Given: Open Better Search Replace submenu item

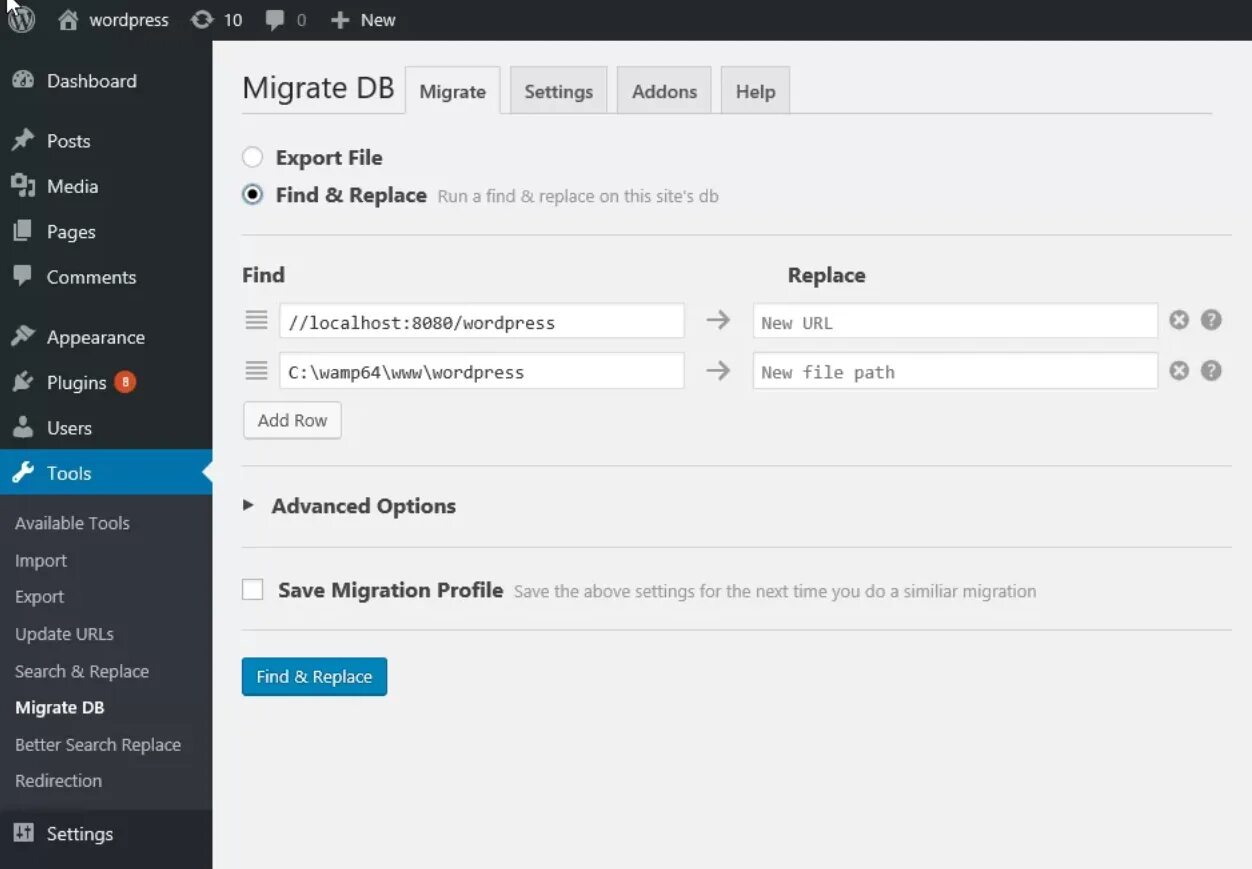Looking at the screenshot, I should pos(98,745).
